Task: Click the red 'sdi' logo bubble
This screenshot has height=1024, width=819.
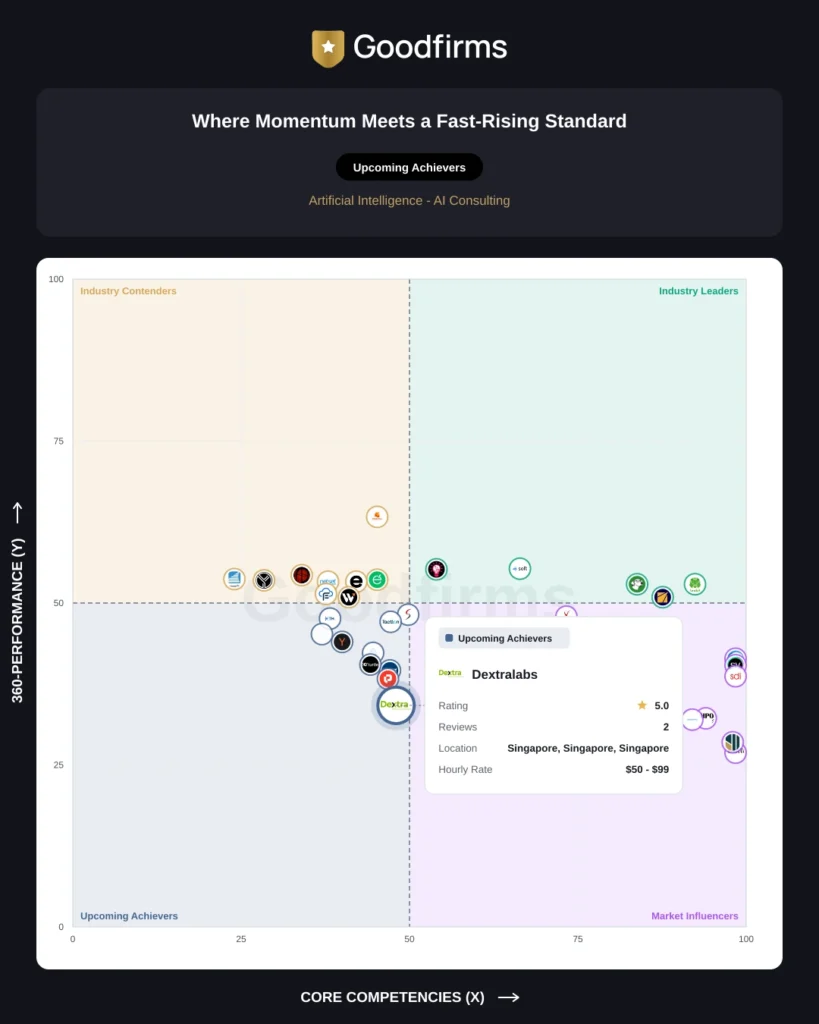Action: tap(735, 677)
